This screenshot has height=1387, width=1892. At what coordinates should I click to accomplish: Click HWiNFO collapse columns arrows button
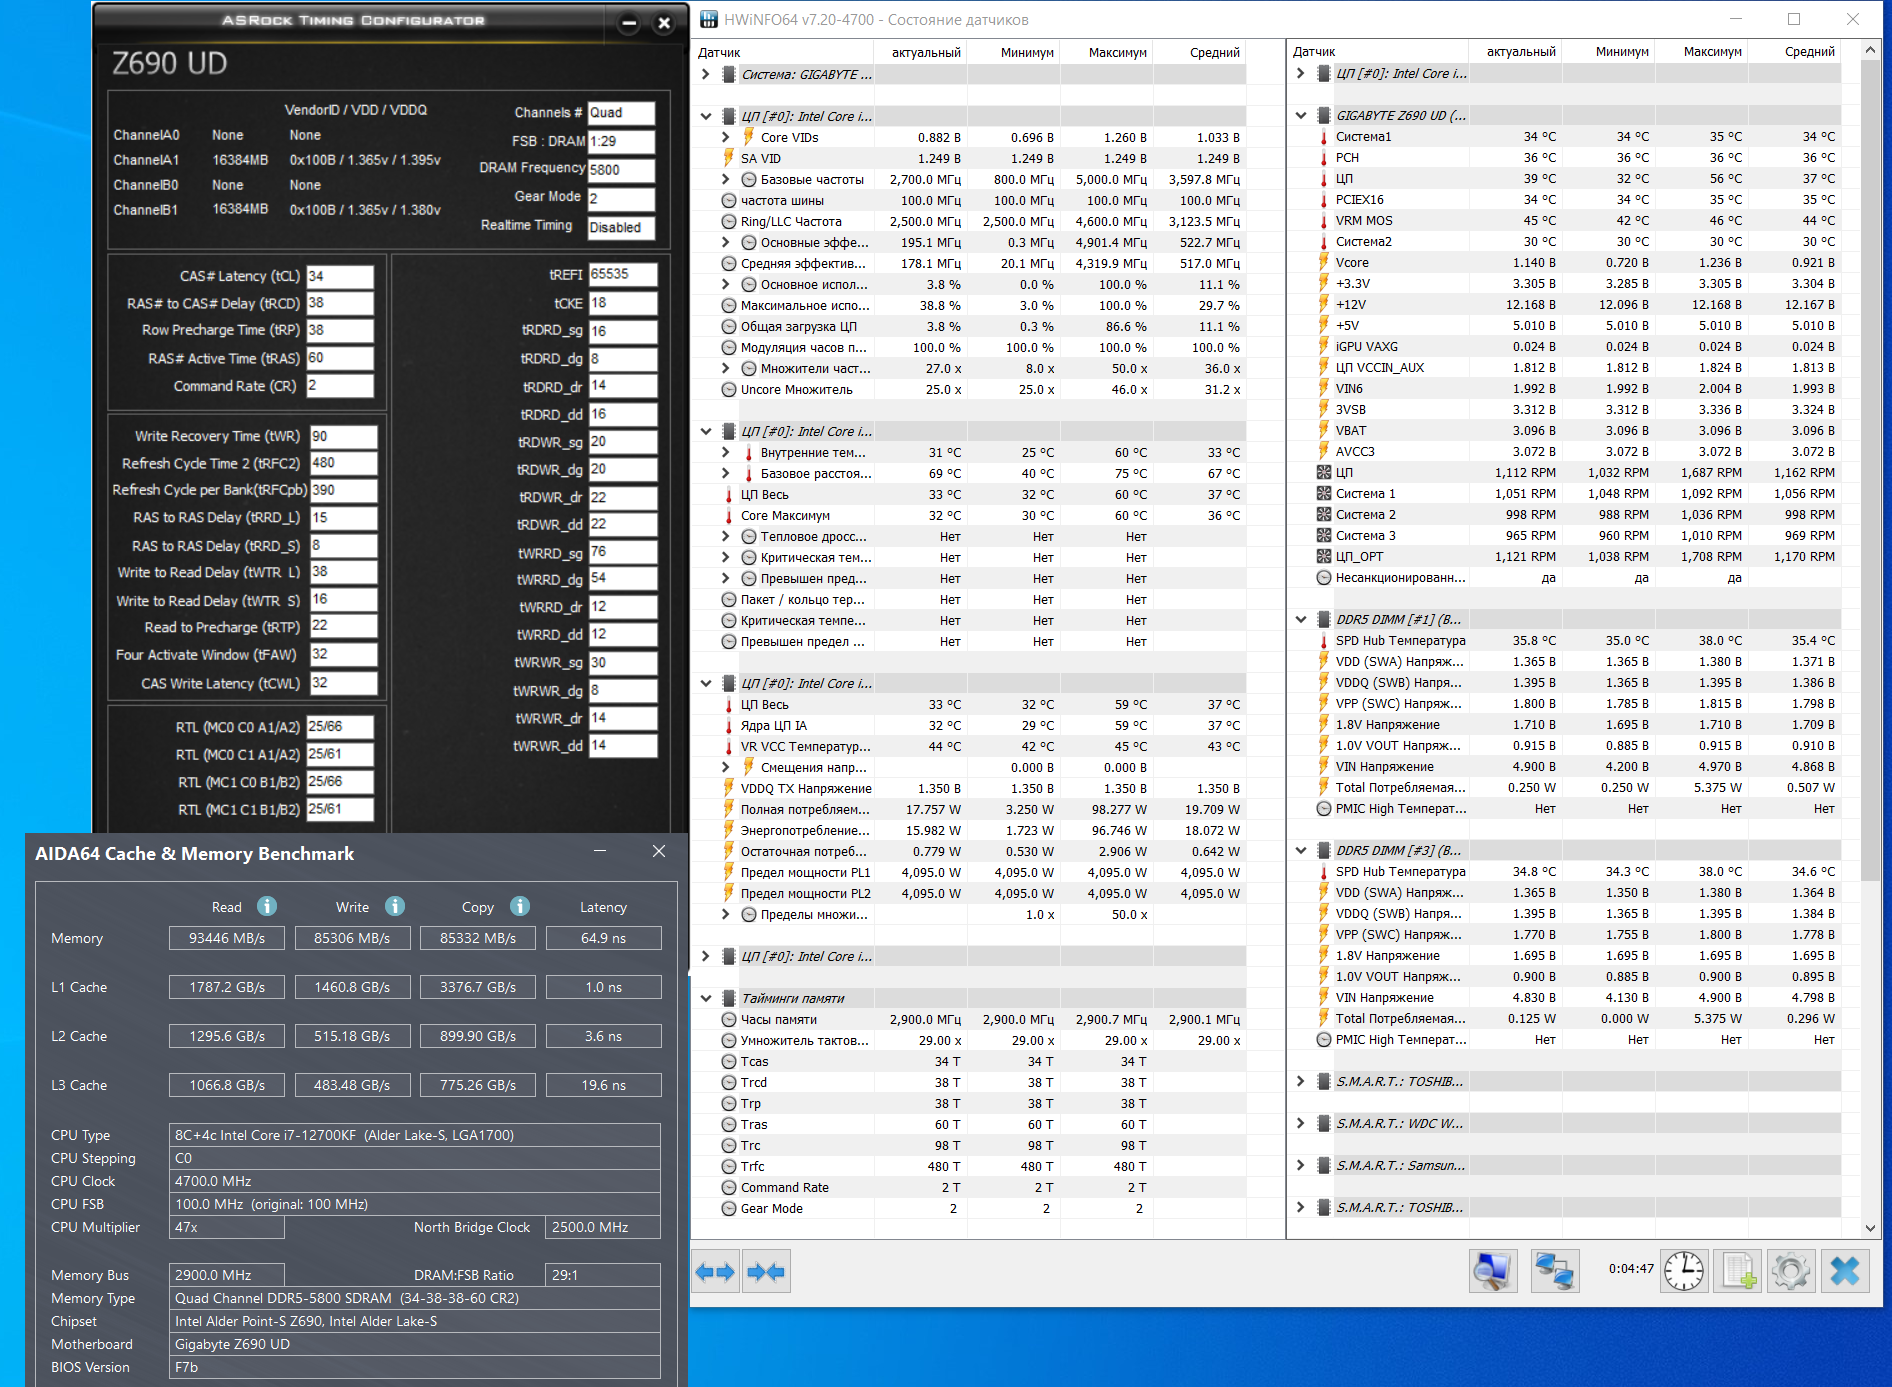pos(766,1272)
